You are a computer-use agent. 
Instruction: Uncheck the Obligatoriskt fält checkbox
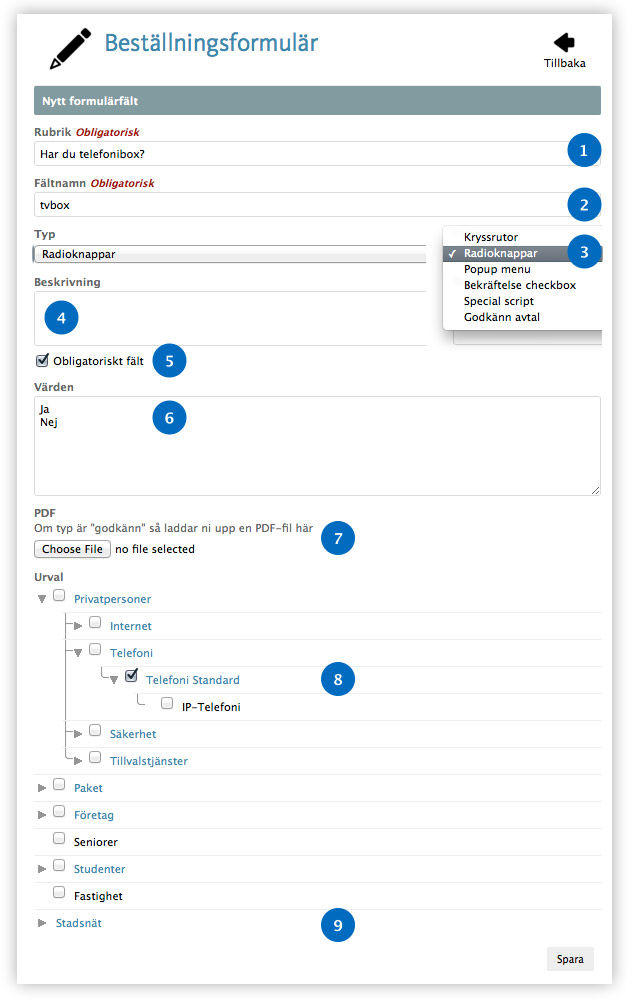pos(42,361)
